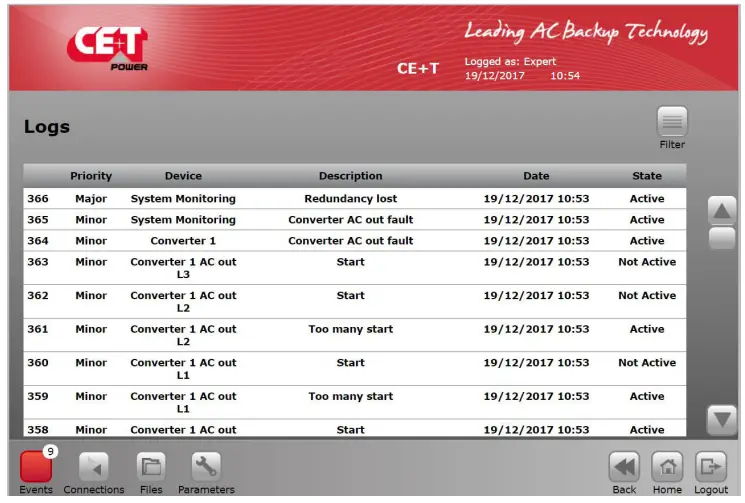The height and width of the screenshot is (503, 745).
Task: Click the Logged as: Expert text
Action: pyautogui.click(x=510, y=62)
